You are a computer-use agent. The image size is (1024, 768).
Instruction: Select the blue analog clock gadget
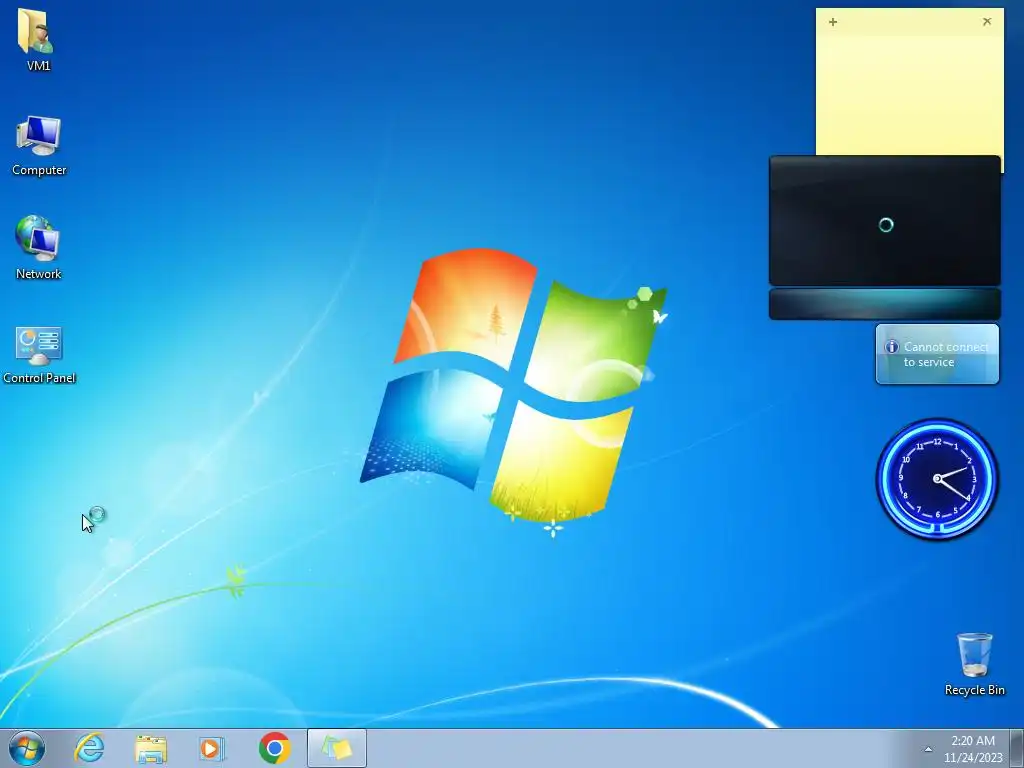click(x=937, y=479)
